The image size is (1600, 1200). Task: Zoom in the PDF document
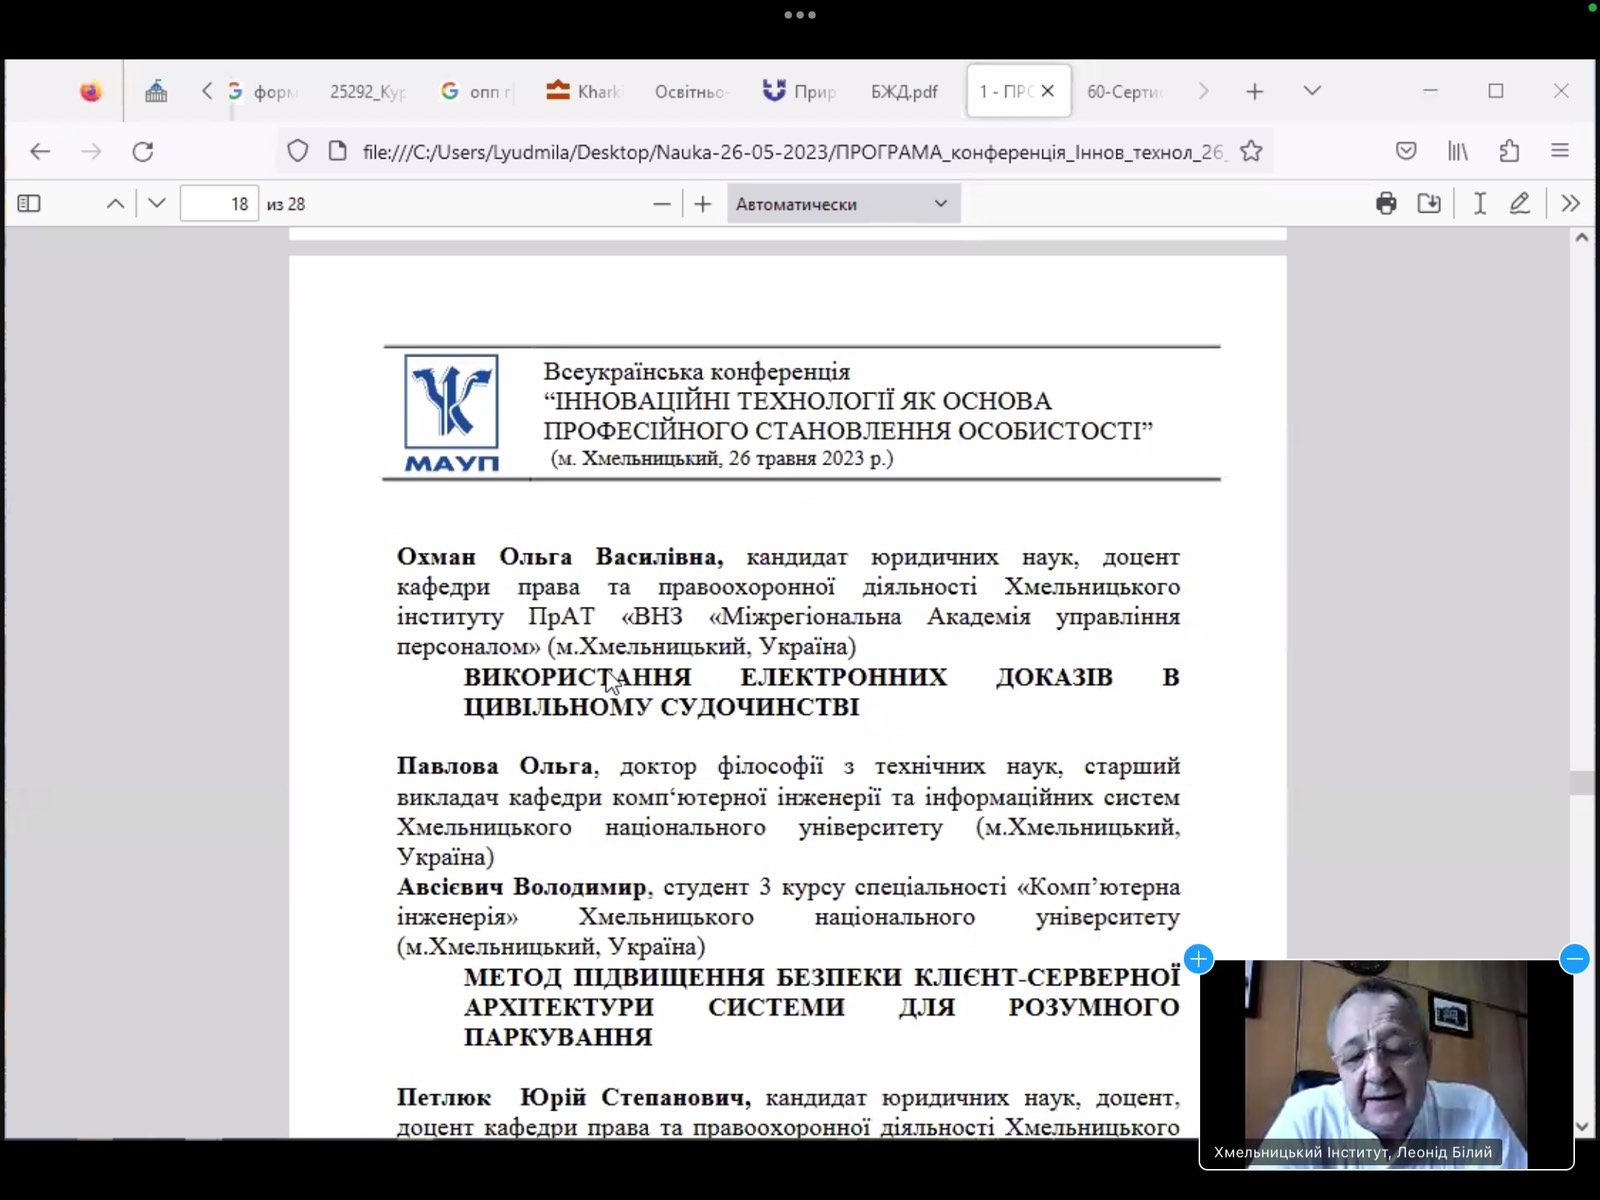pos(703,204)
